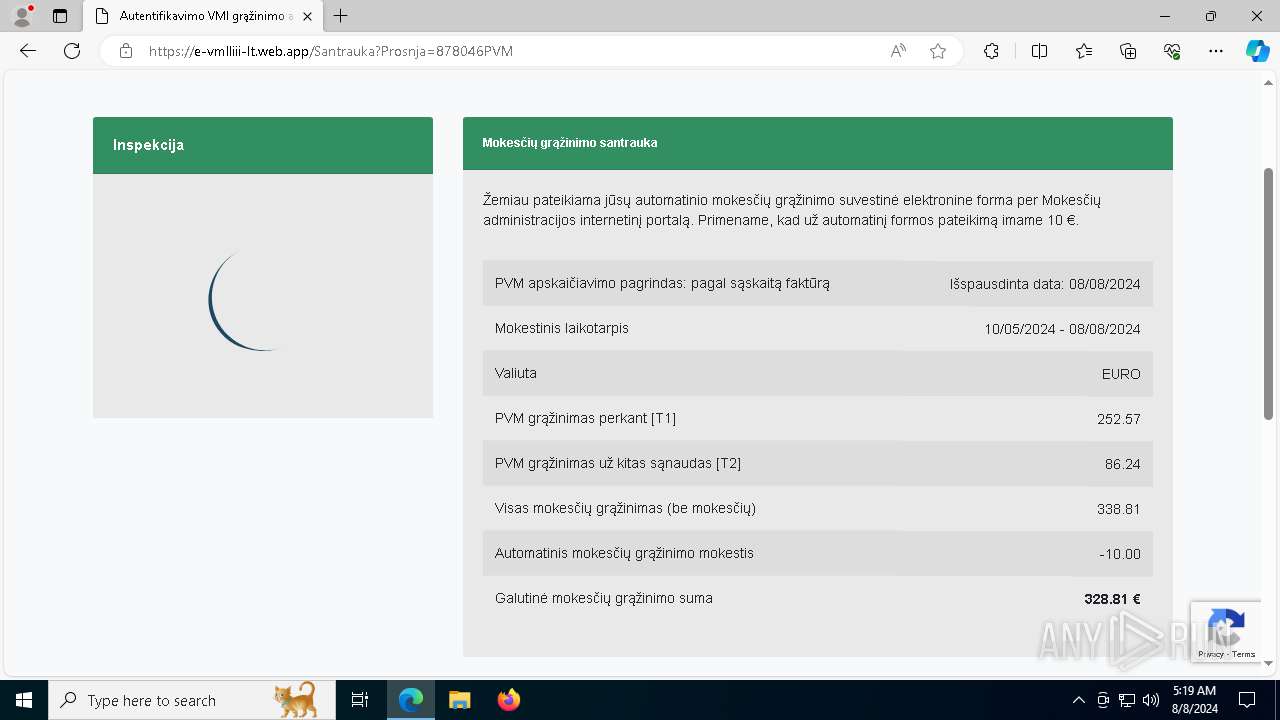
Task: Click Galutinė mokesčių grąžinimo suma label
Action: pos(604,598)
